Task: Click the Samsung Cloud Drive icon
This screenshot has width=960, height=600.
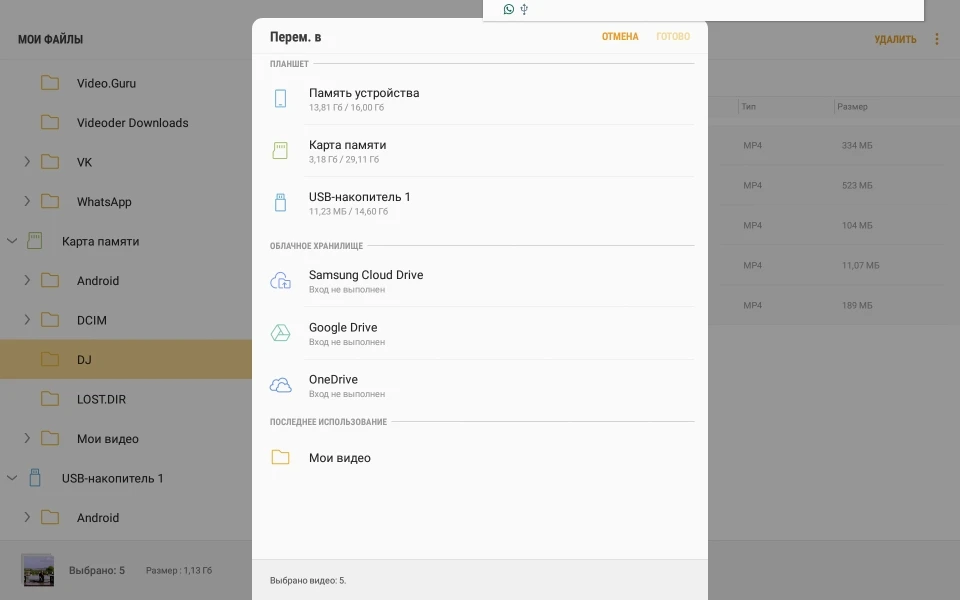Action: tap(280, 281)
